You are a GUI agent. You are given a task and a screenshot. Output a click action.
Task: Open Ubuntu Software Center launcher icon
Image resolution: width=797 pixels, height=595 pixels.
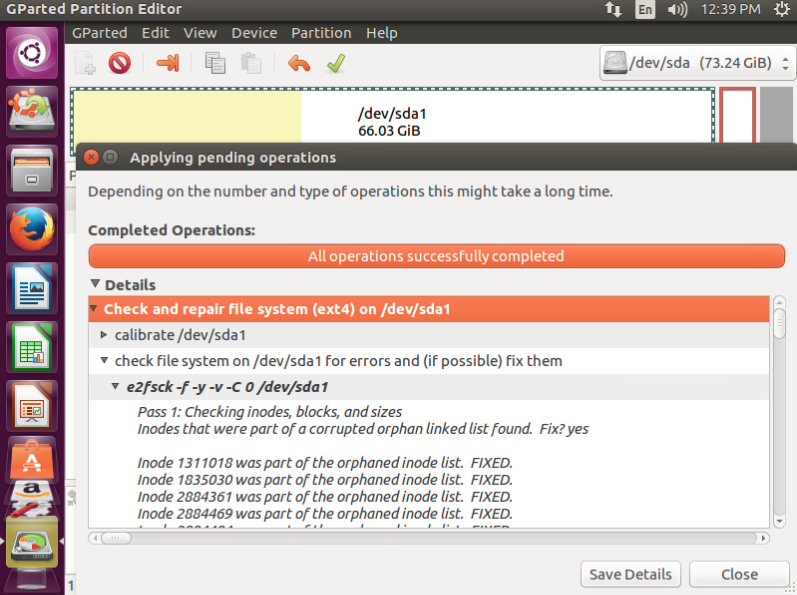coord(32,460)
